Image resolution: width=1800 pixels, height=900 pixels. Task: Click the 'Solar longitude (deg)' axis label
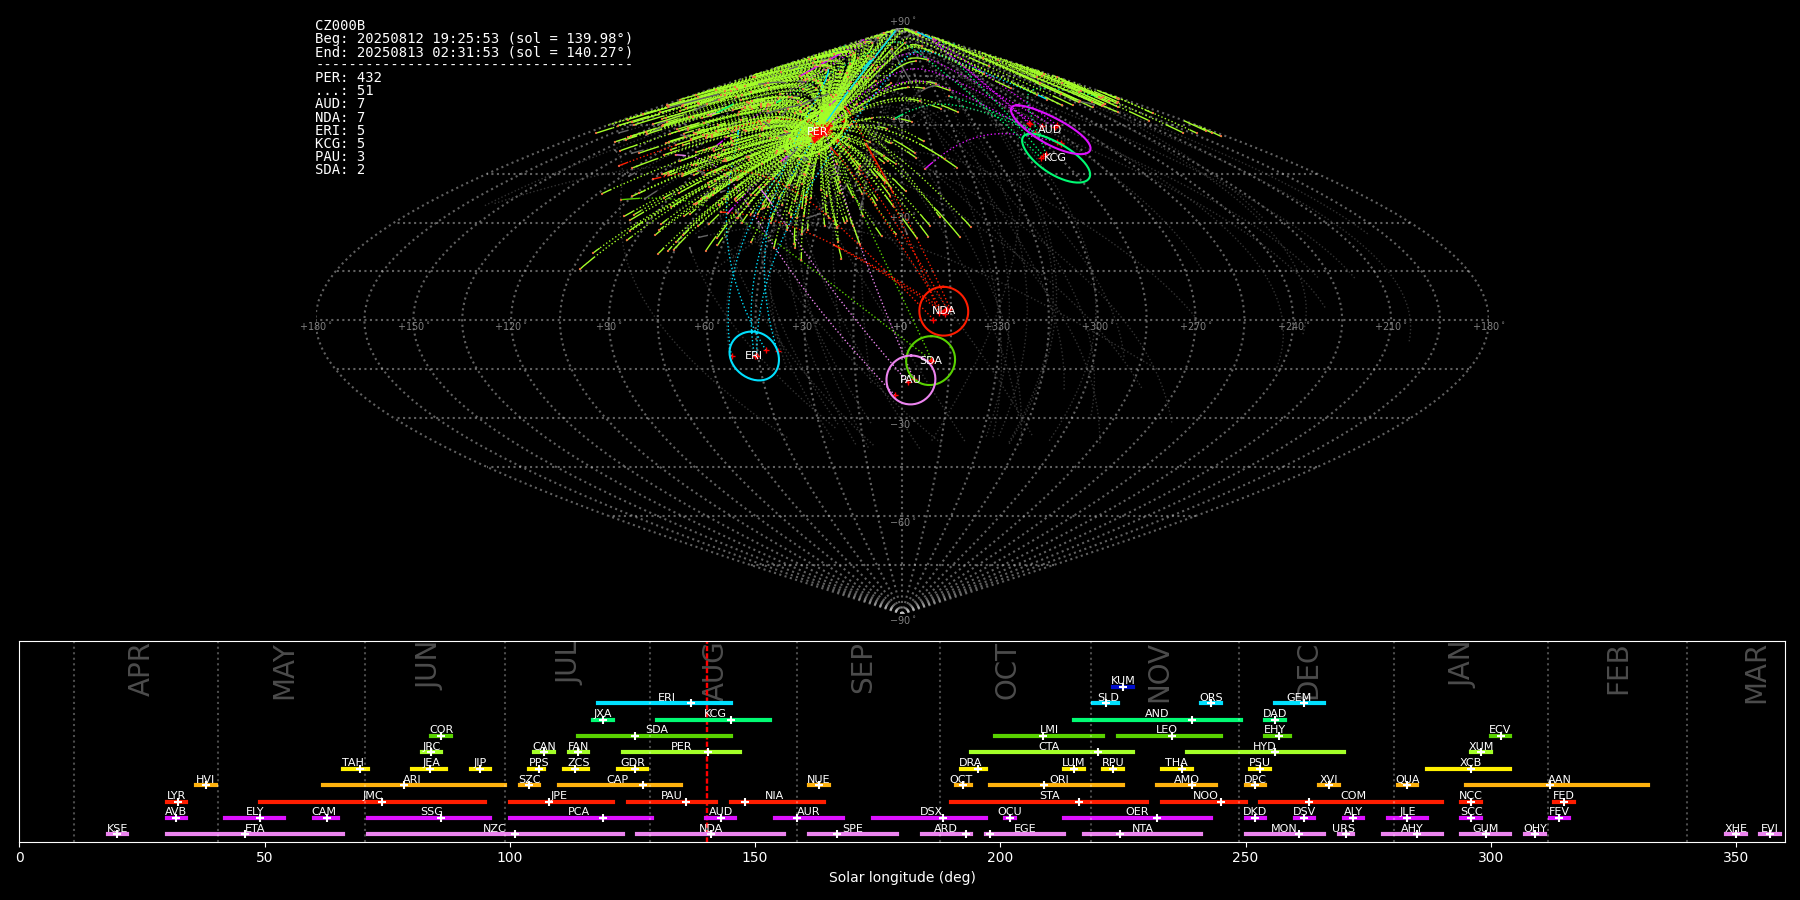pos(902,878)
